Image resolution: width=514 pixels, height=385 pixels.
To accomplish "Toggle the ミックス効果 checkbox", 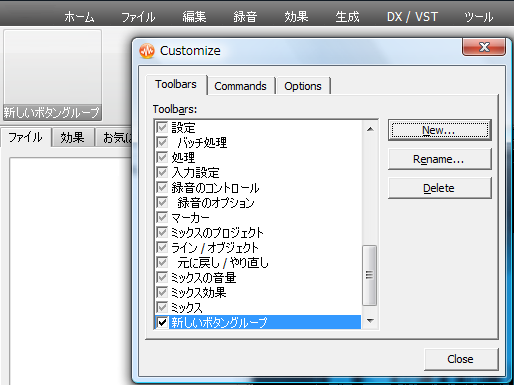I will tap(162, 292).
